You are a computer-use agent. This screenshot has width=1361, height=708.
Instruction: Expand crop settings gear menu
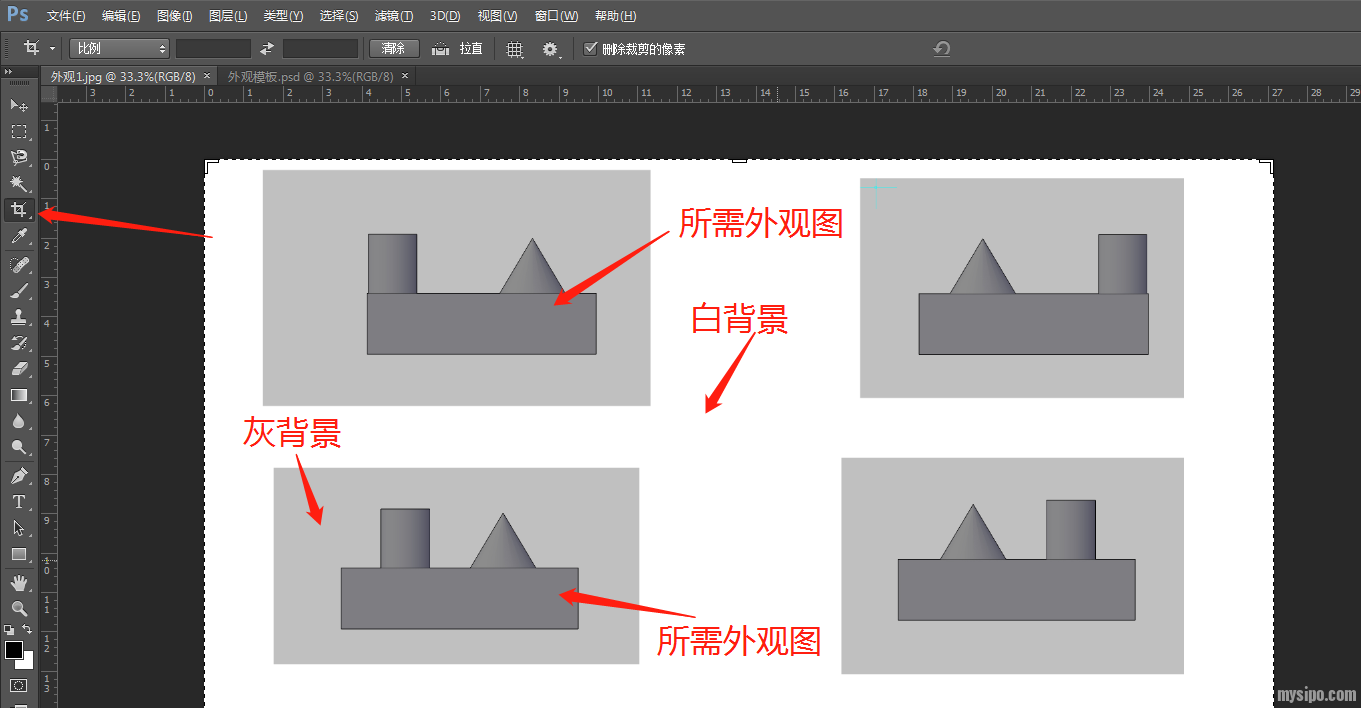point(550,49)
